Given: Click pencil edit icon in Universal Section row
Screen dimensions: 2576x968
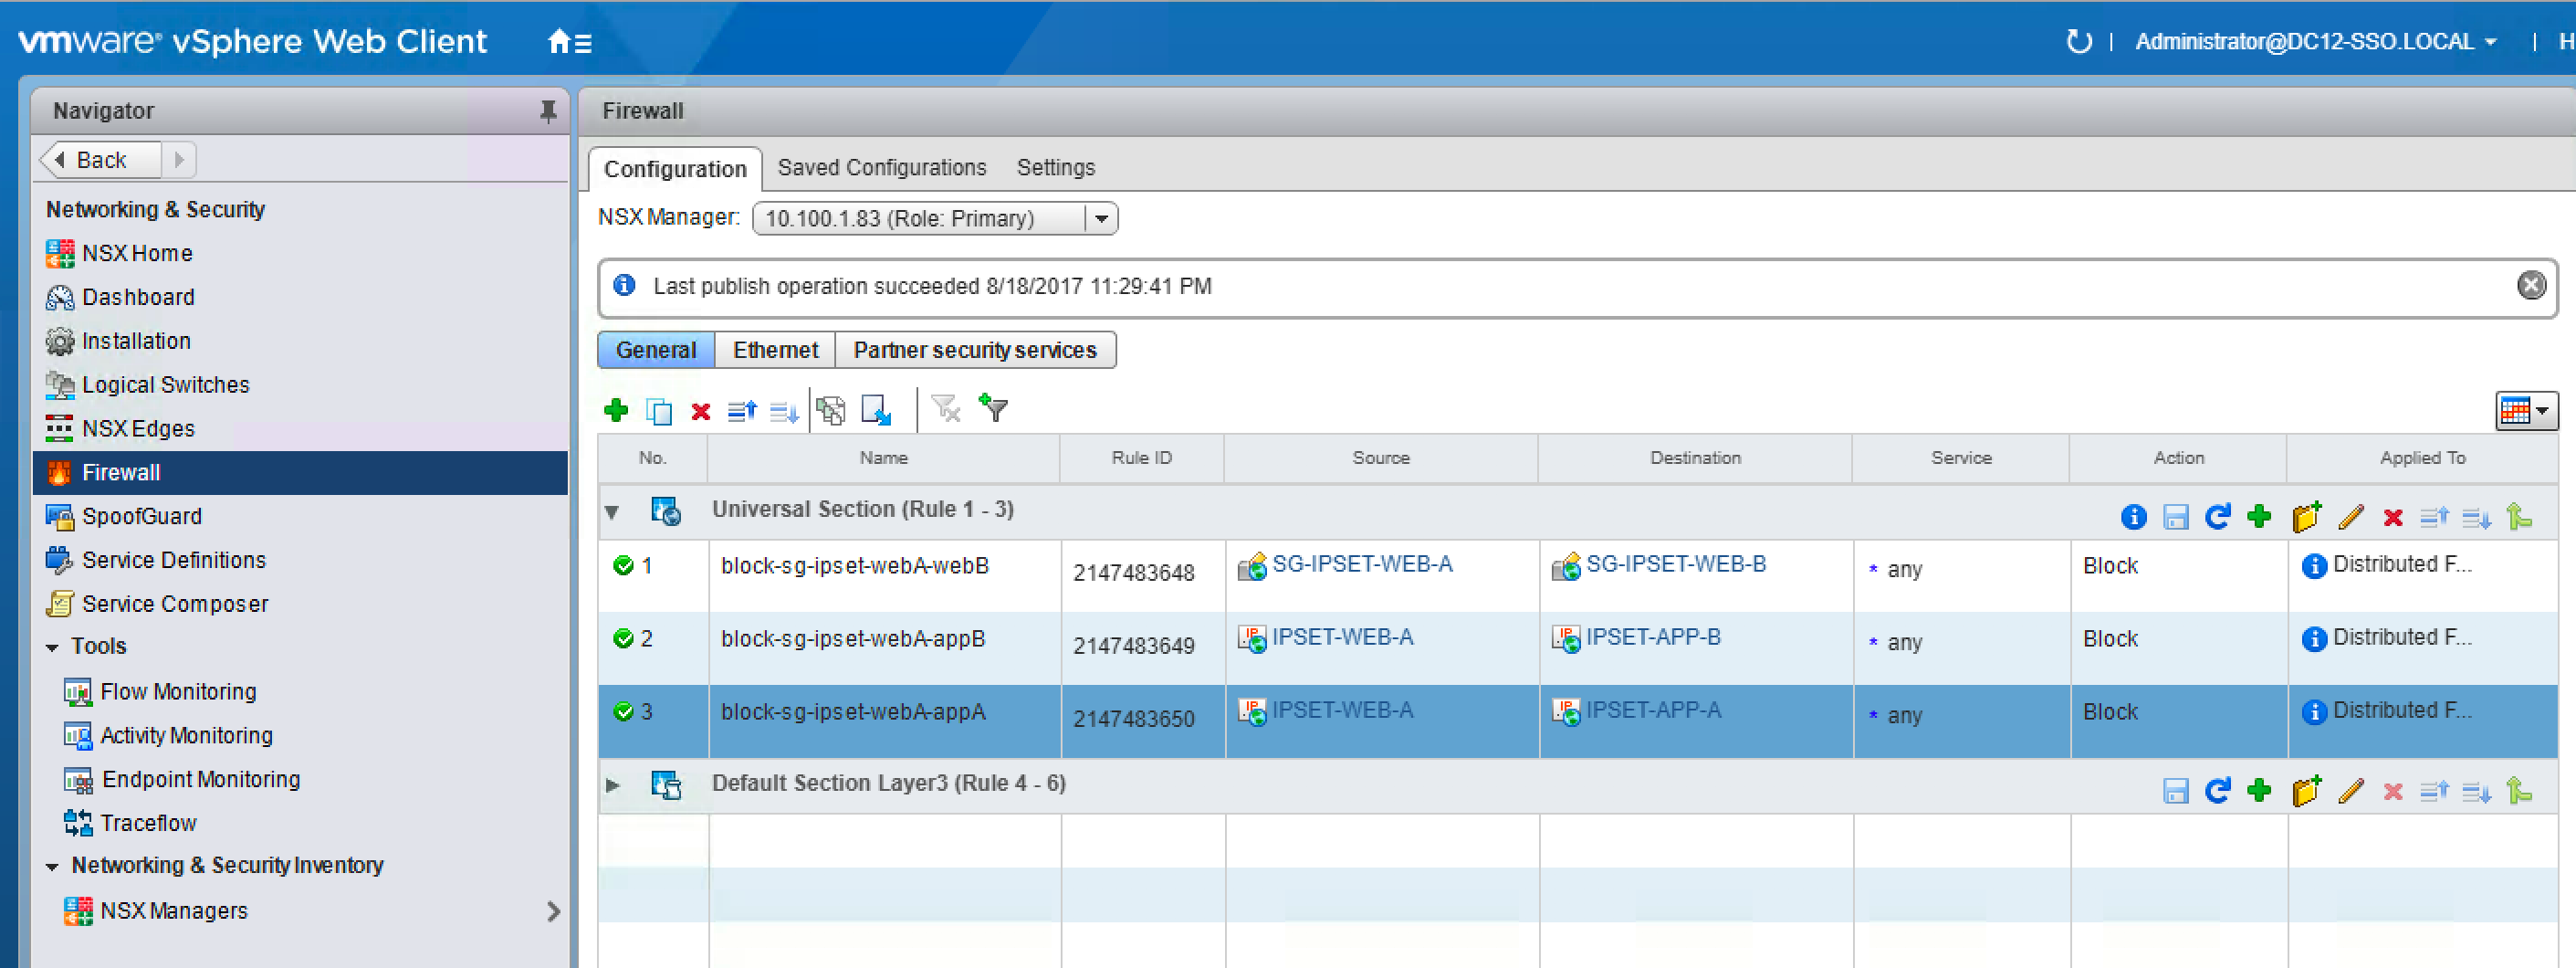Looking at the screenshot, I should pos(2350,517).
